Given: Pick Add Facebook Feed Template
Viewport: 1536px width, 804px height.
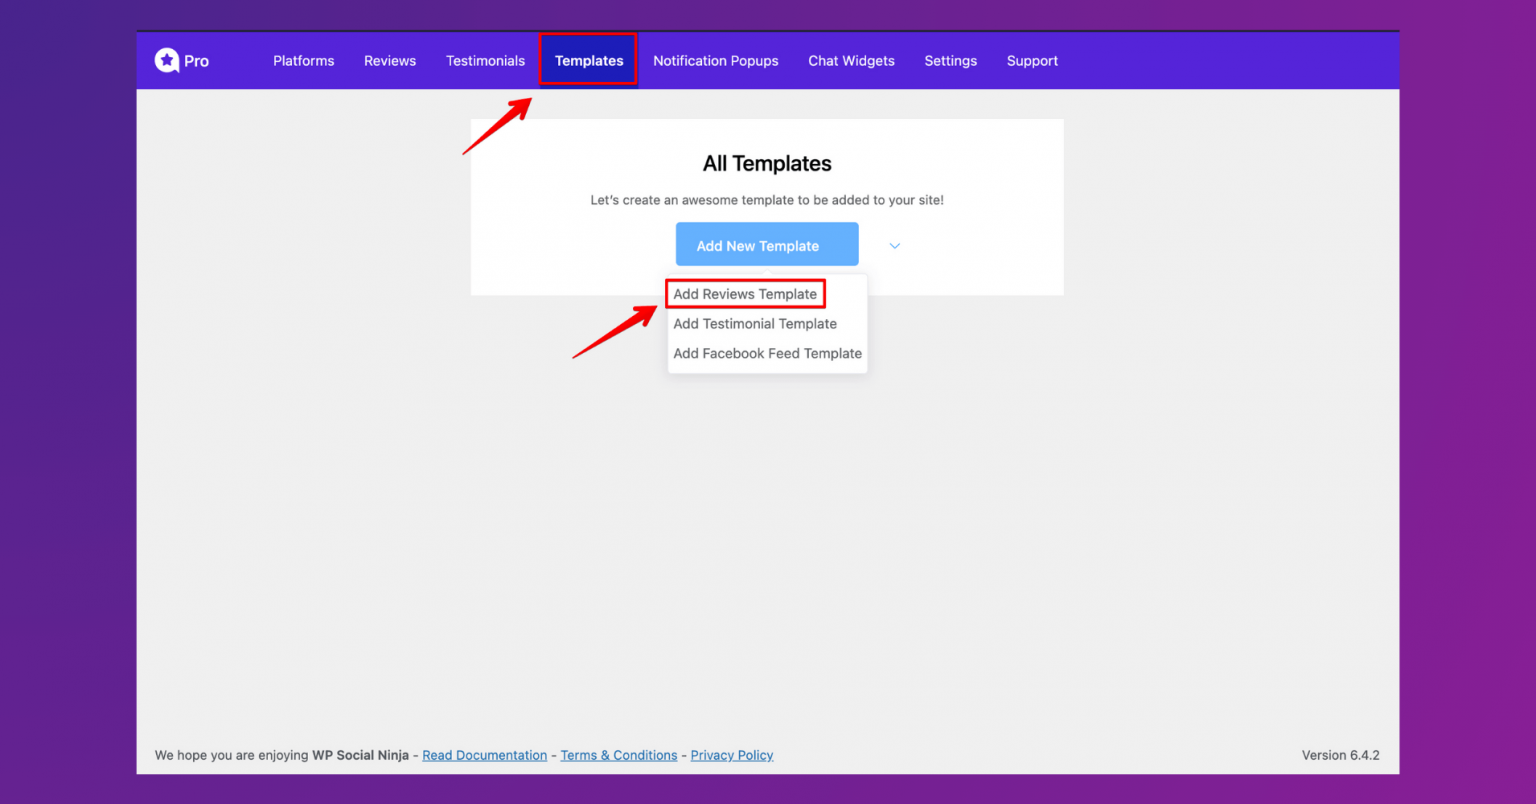Looking at the screenshot, I should click(x=767, y=353).
